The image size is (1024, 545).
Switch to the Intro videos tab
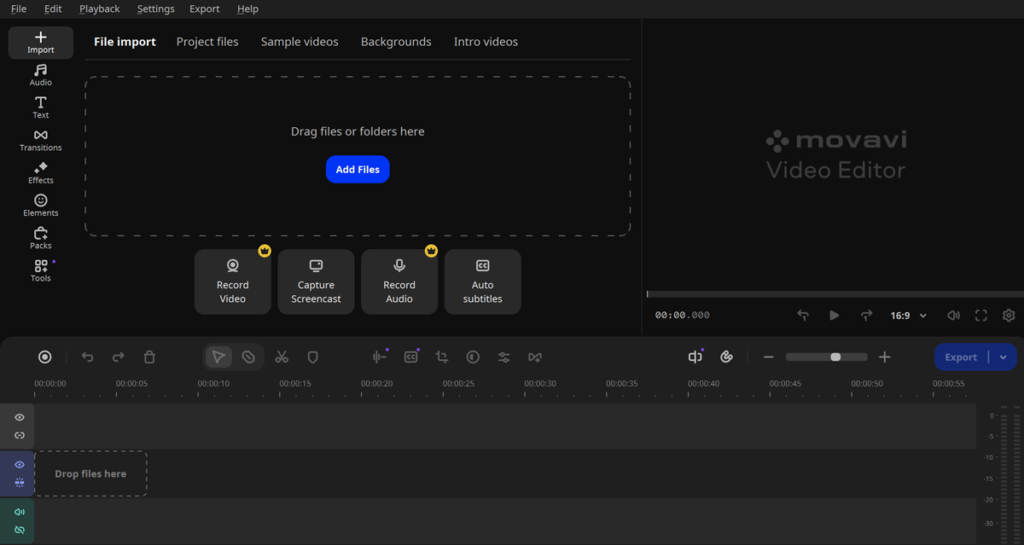tap(486, 41)
